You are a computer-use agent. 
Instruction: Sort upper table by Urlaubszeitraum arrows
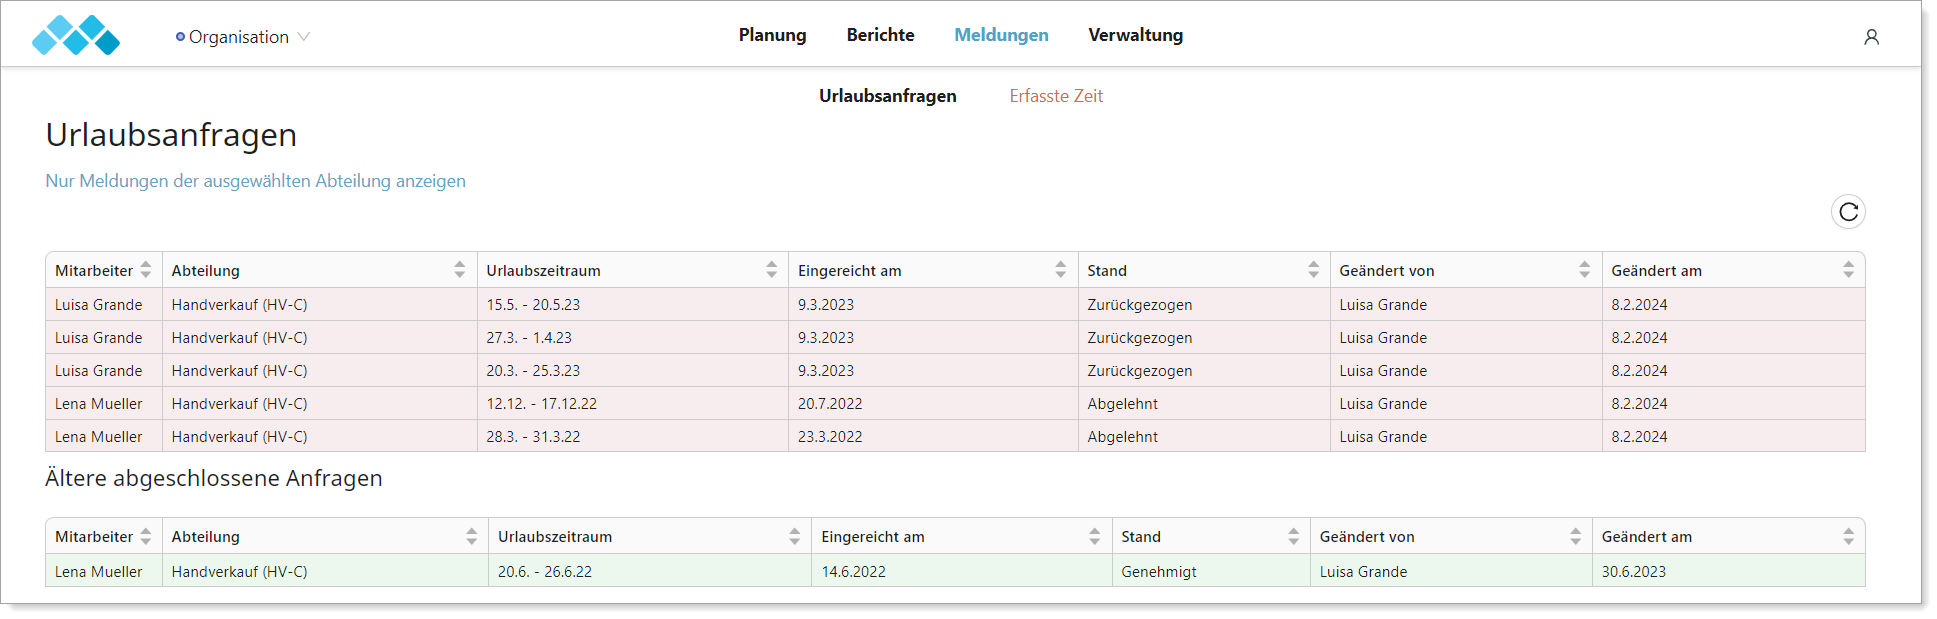click(x=771, y=270)
